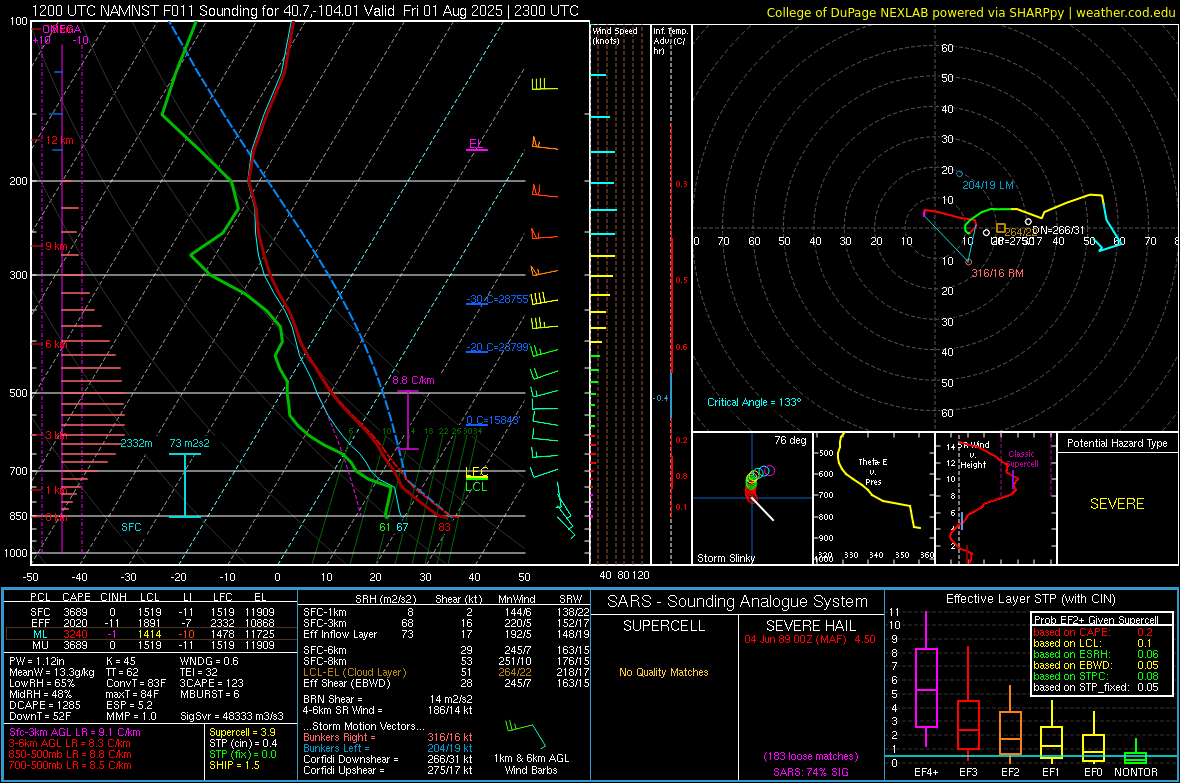Click the LCL-EL (Cloud Layer) row
Viewport: 1180px width, 783px height.
[x=447, y=672]
